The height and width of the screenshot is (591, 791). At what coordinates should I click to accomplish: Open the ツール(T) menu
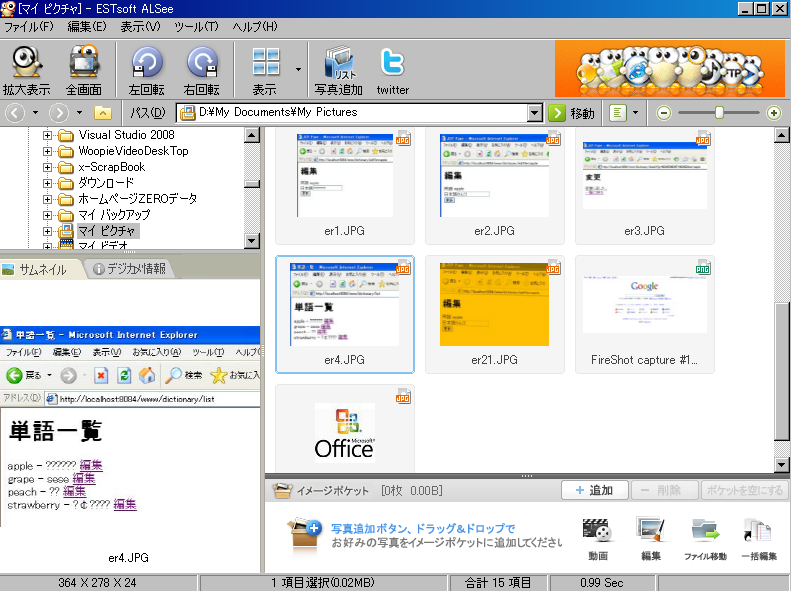pos(196,27)
